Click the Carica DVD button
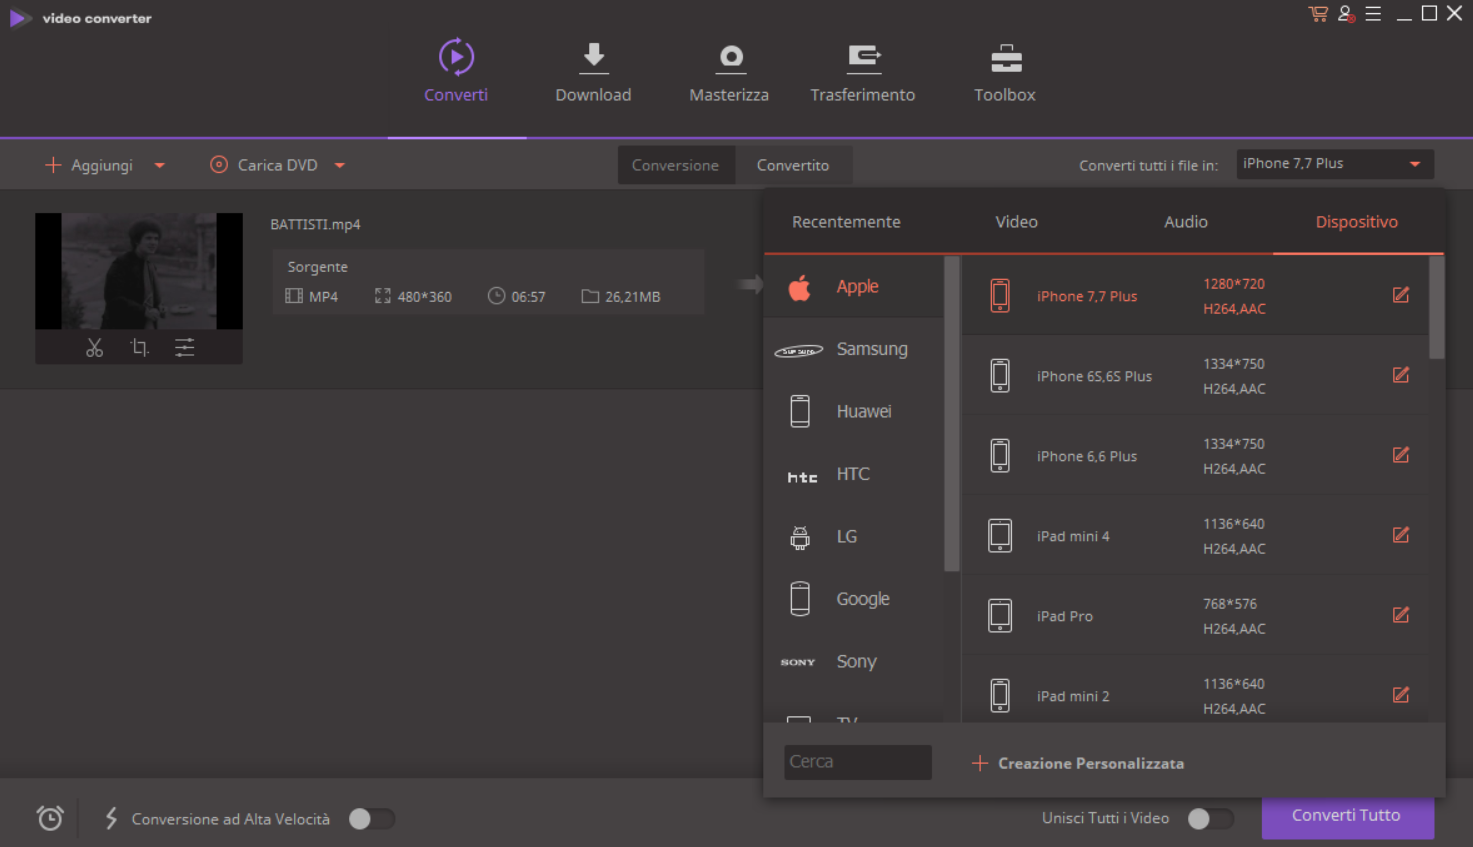 coord(264,166)
